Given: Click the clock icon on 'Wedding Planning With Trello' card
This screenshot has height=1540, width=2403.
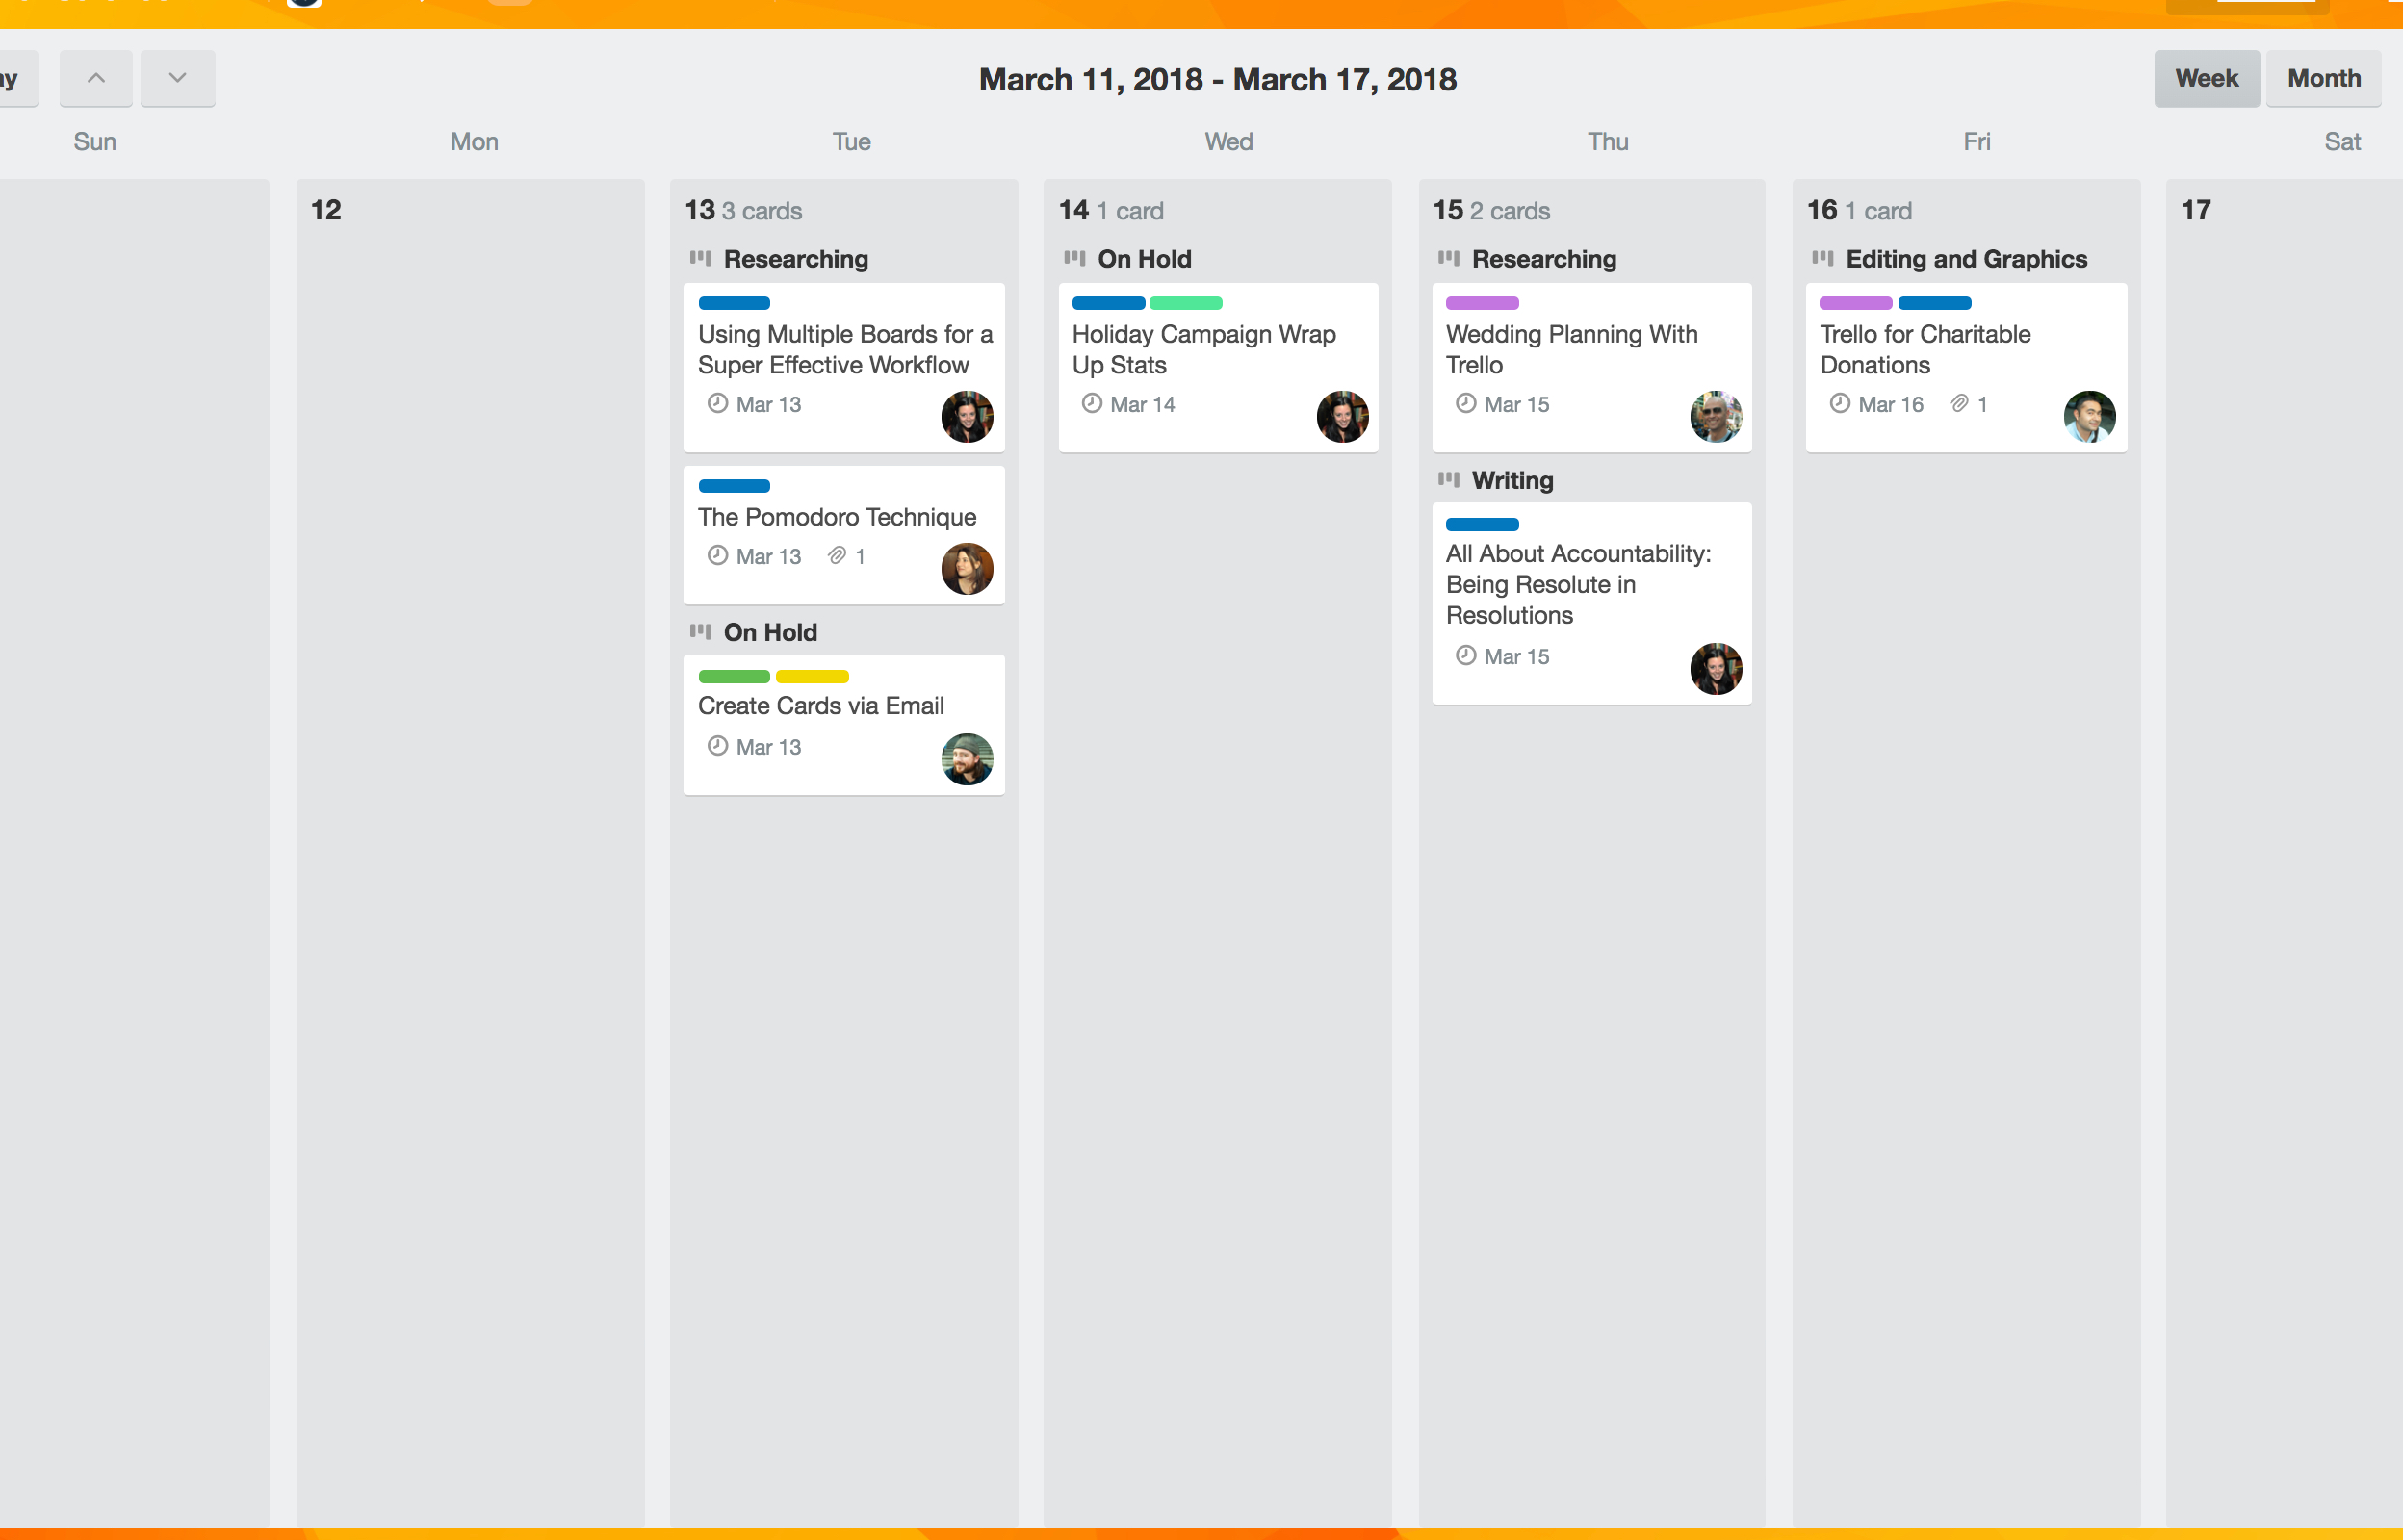Looking at the screenshot, I should tap(1460, 404).
